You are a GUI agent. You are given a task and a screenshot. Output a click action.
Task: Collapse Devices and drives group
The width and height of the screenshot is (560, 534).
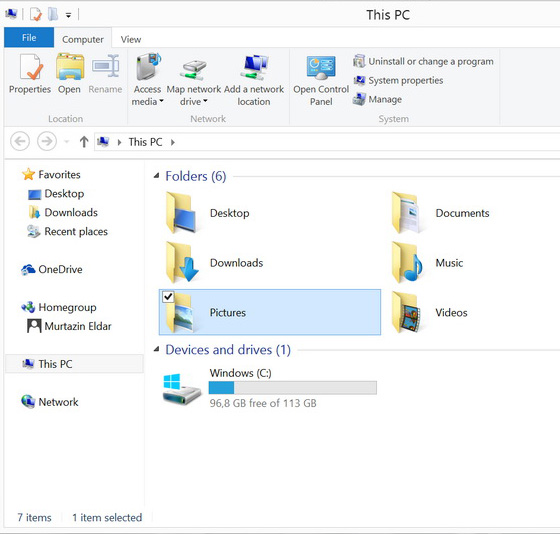[156, 349]
